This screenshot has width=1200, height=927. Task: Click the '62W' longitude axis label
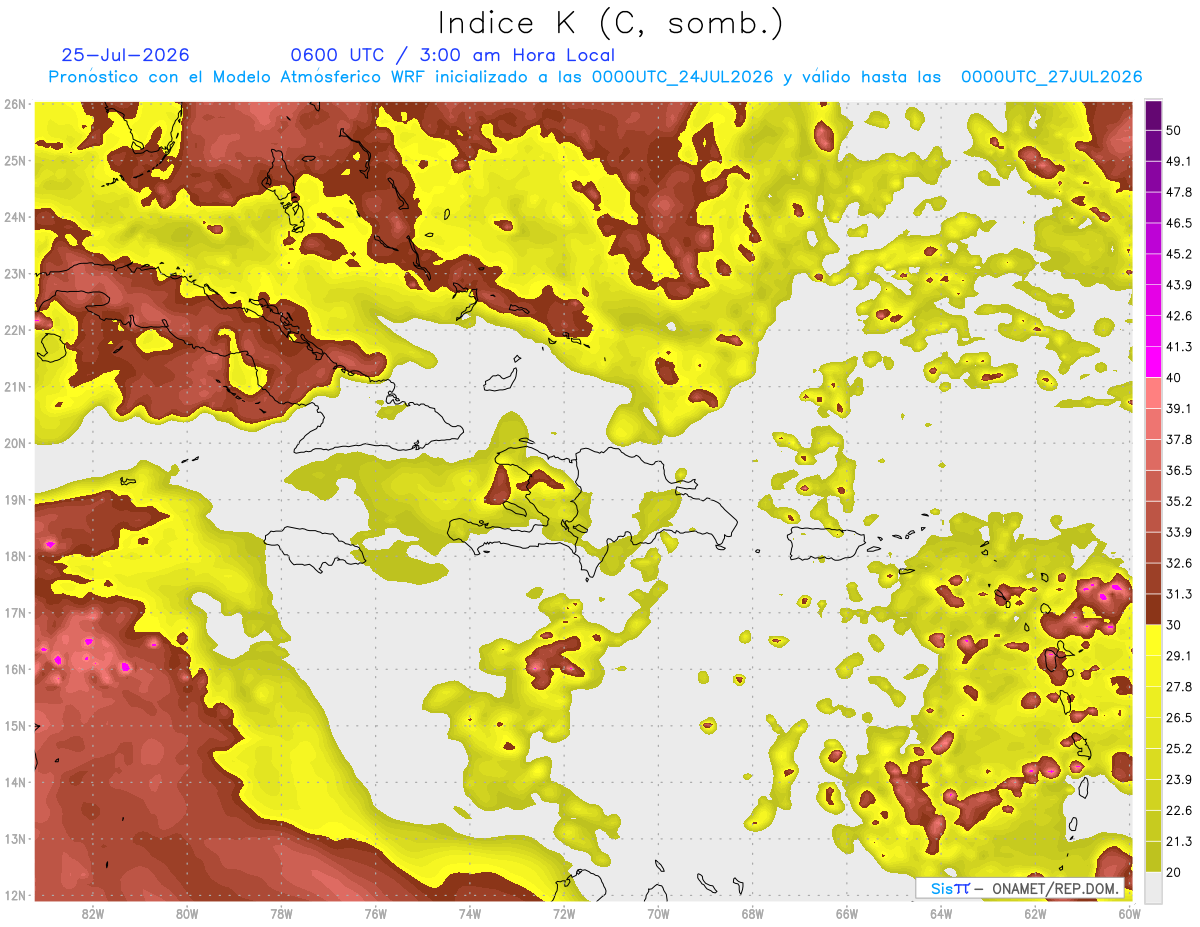1035,914
